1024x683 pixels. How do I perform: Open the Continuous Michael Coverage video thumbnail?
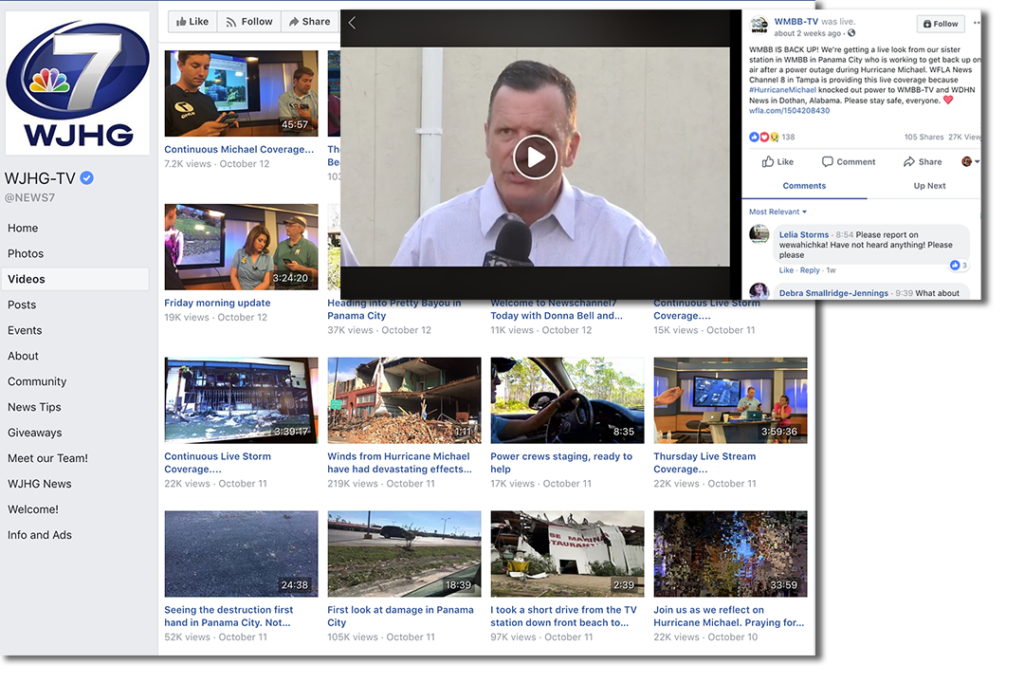point(241,93)
